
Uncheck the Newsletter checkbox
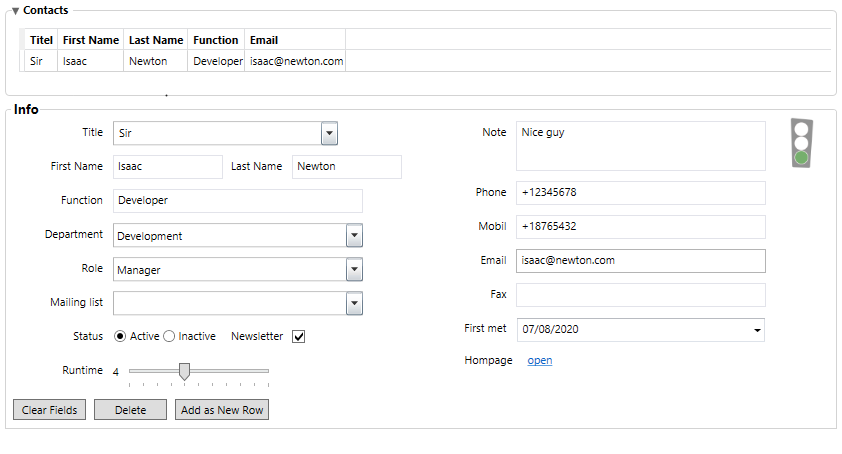coord(299,336)
